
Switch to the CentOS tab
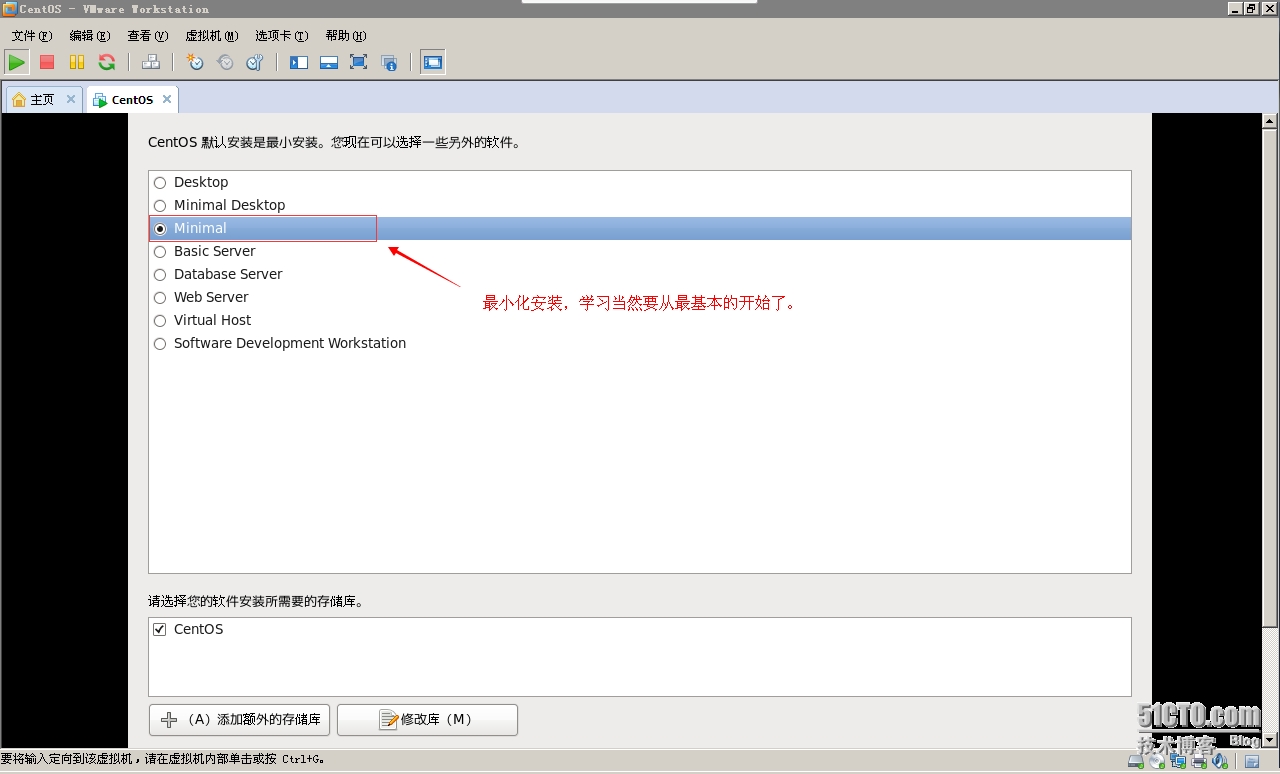coord(132,100)
